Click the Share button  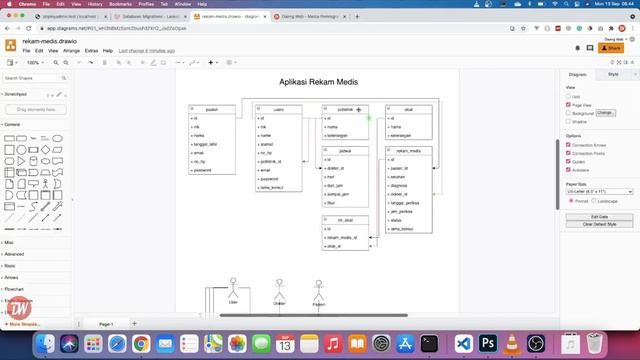point(611,48)
